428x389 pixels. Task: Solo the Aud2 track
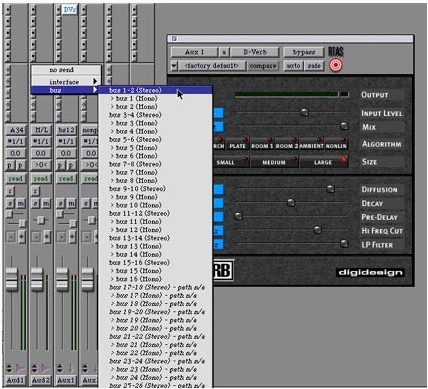tap(36, 203)
